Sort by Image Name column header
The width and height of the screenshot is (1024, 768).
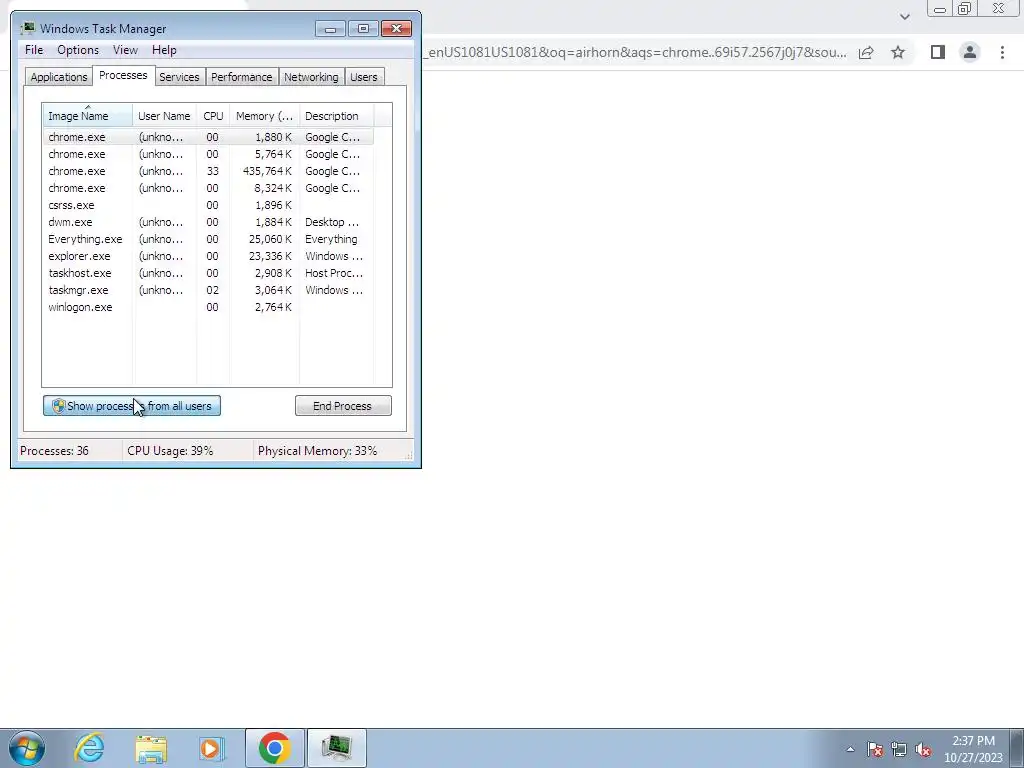click(x=88, y=116)
